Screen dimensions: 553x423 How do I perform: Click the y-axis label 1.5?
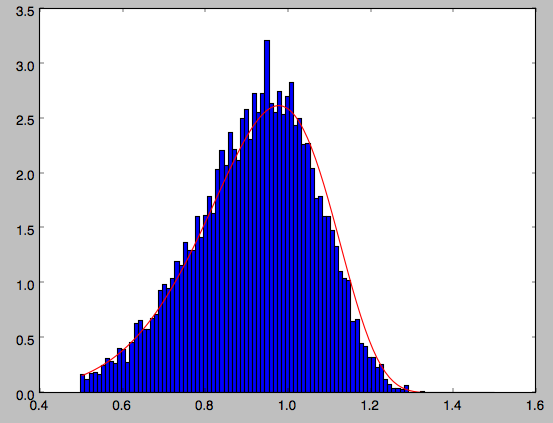(25, 230)
